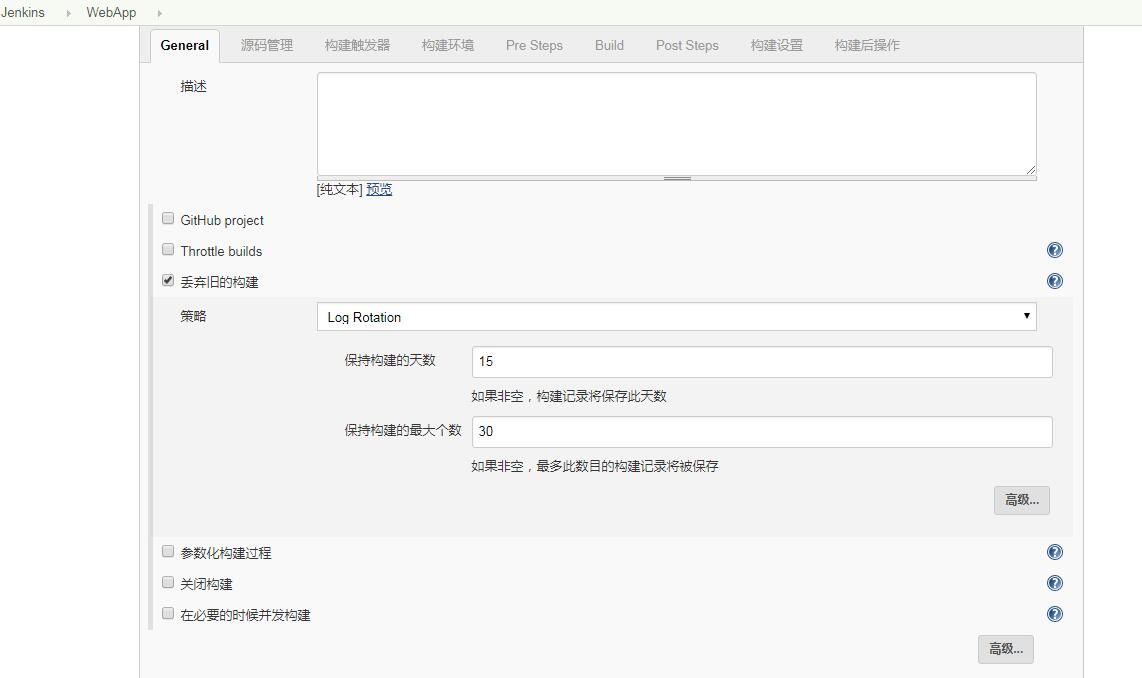
Task: Expand the breadcrumb arrow after Jenkins
Action: pos(68,13)
